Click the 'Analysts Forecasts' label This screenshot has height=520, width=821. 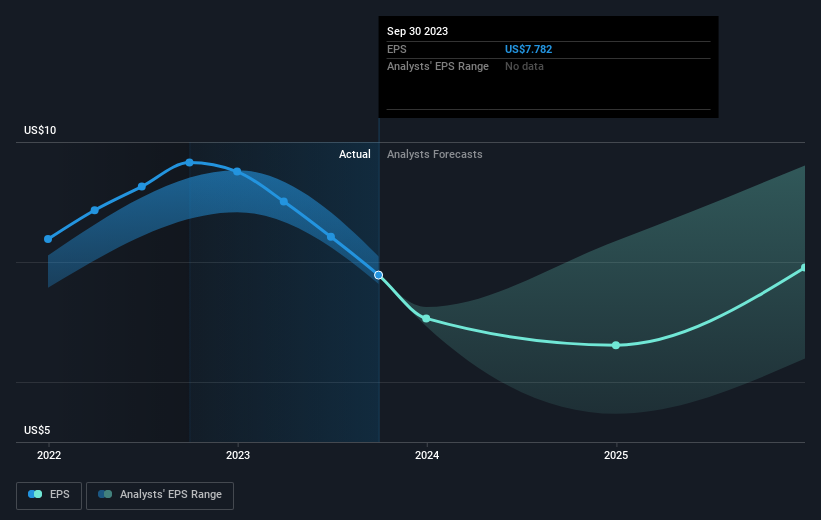tap(435, 154)
